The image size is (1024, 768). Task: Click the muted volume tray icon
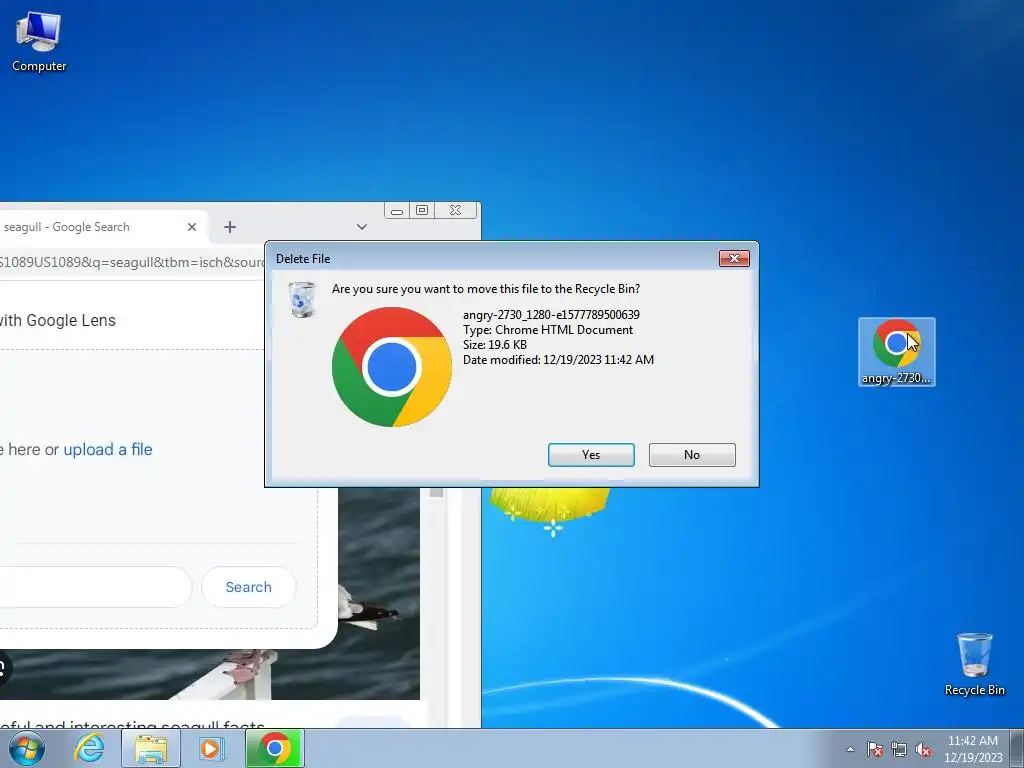pos(923,749)
